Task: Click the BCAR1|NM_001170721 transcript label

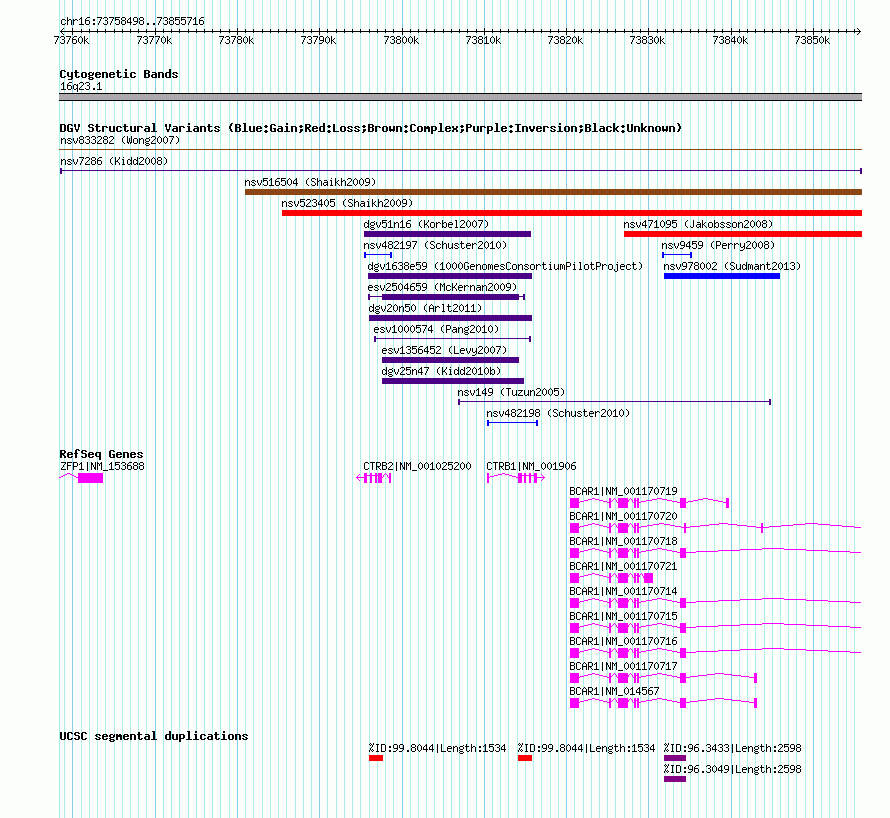Action: [623, 566]
